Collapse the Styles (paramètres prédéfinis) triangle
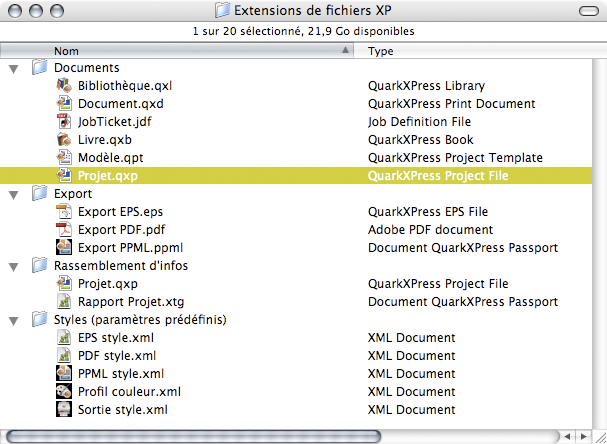 tap(14, 321)
